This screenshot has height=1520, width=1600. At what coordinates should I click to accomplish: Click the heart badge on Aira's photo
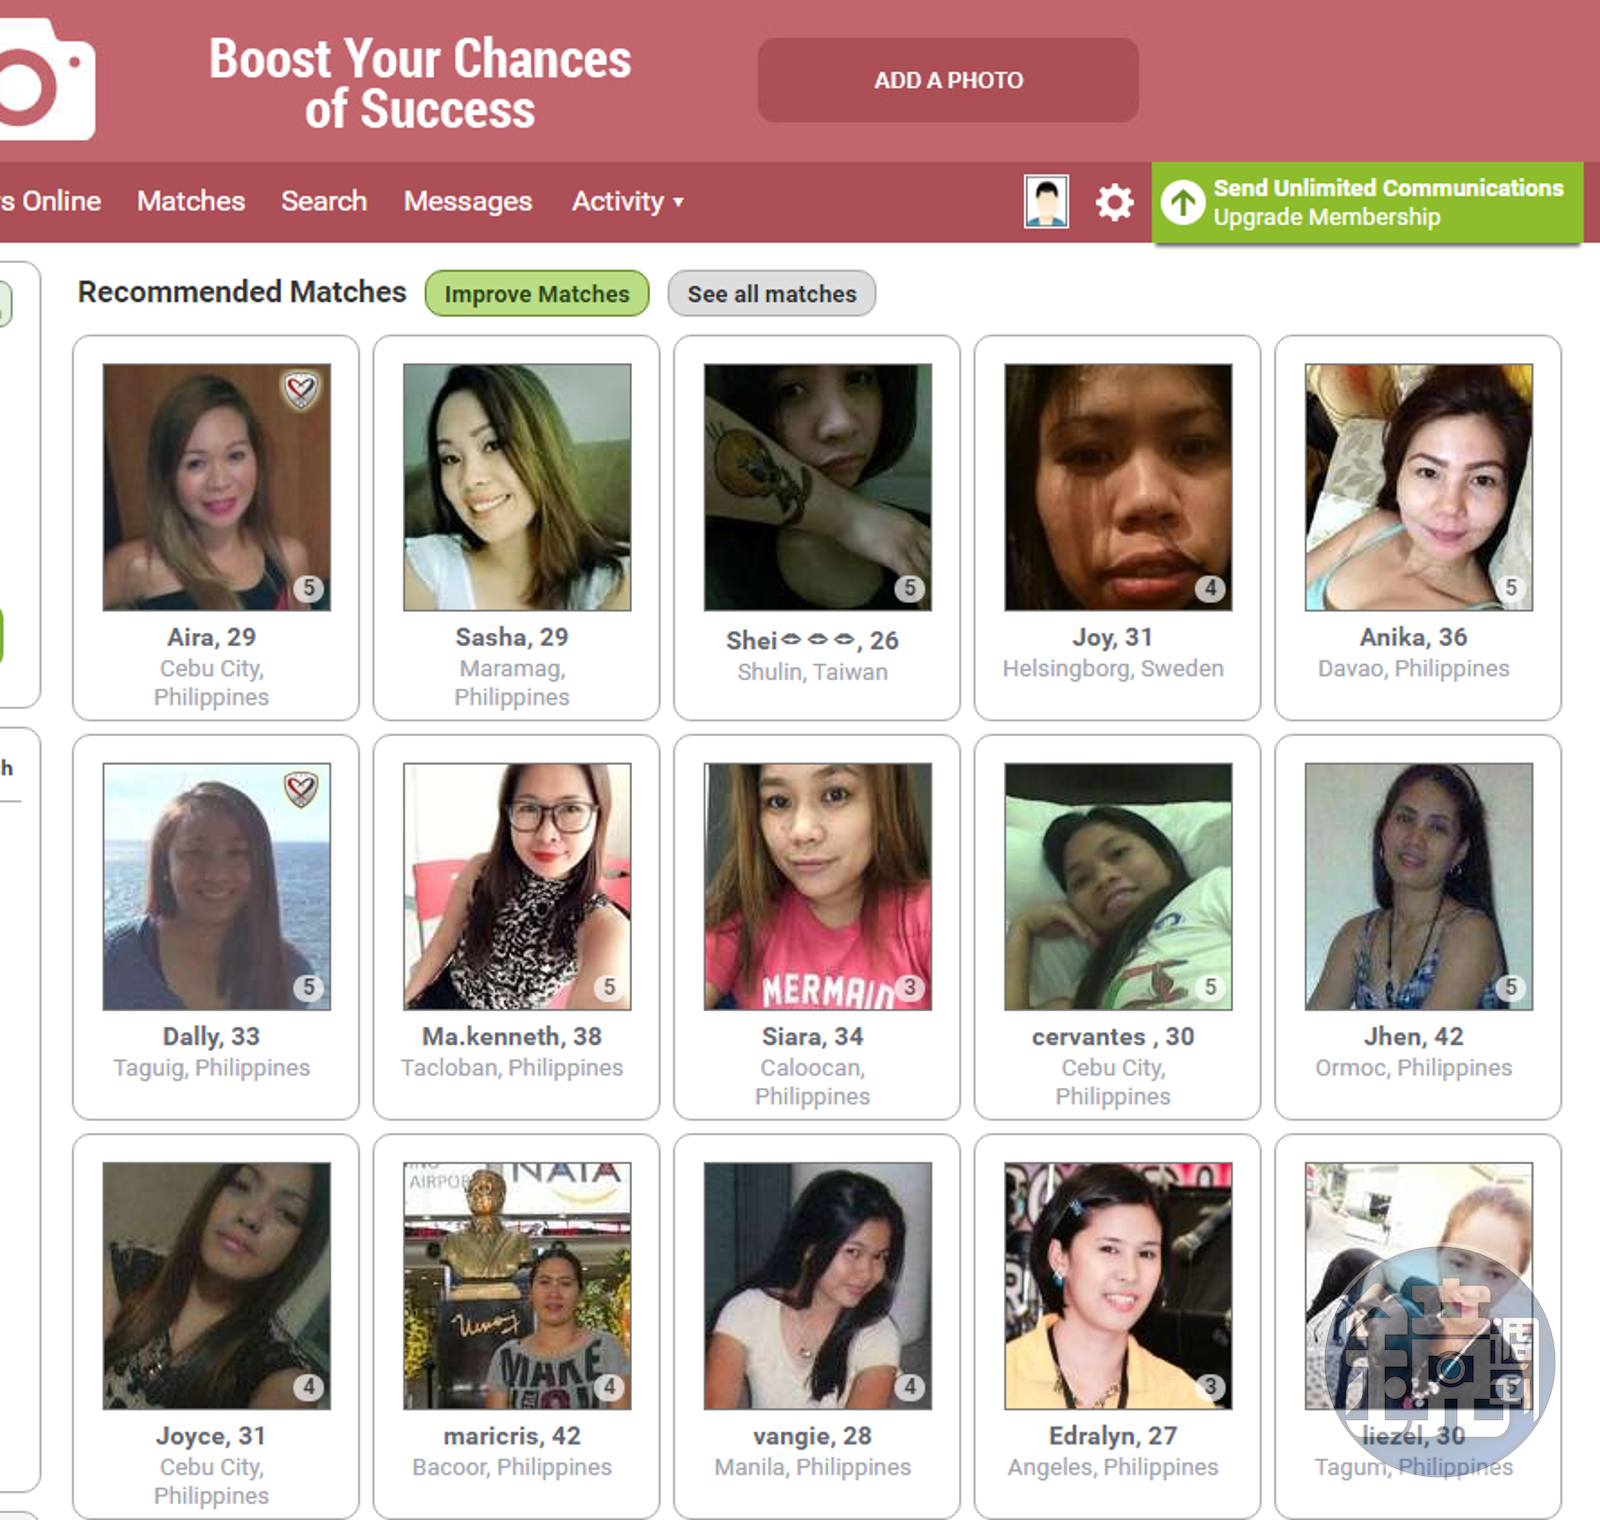pyautogui.click(x=301, y=391)
